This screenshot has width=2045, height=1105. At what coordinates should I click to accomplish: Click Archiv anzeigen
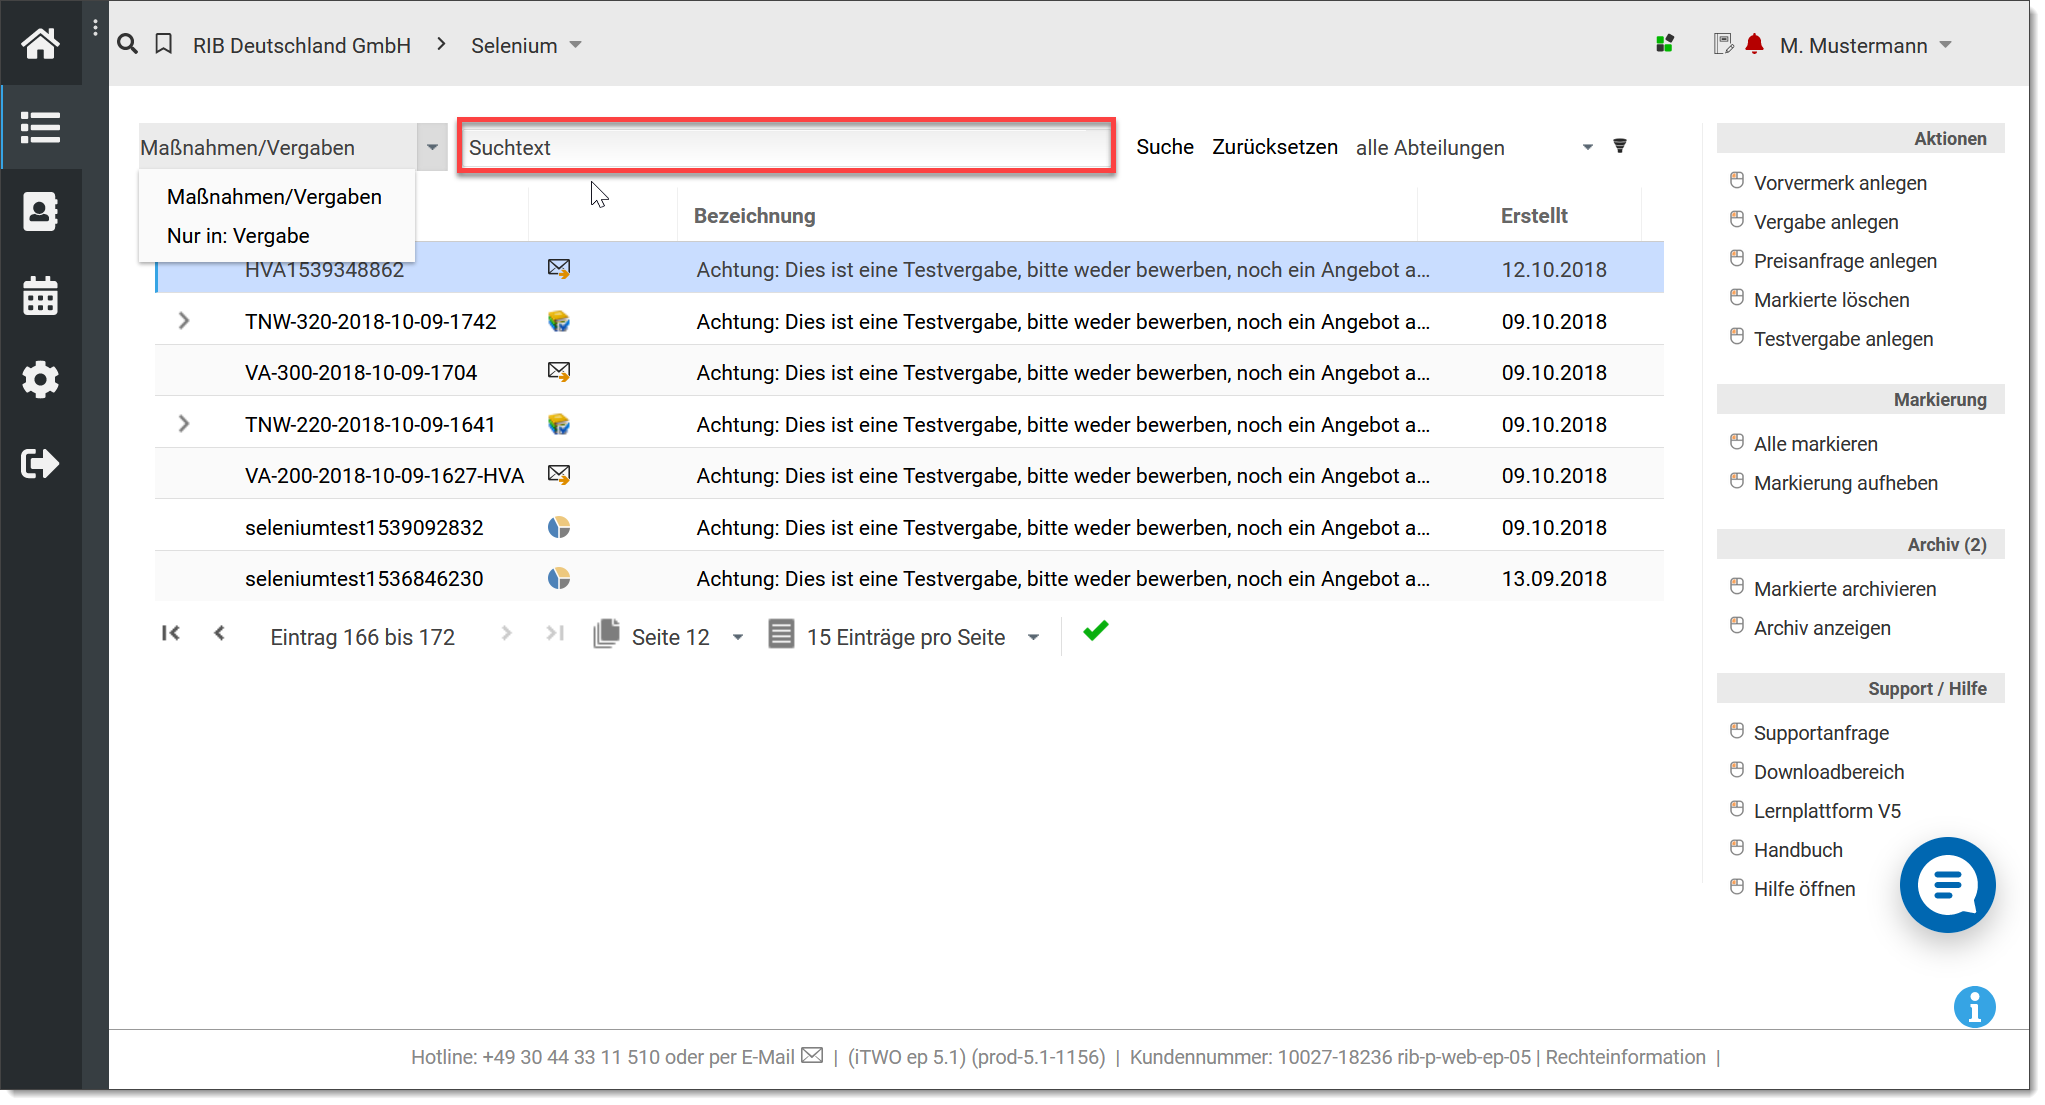pyautogui.click(x=1822, y=628)
